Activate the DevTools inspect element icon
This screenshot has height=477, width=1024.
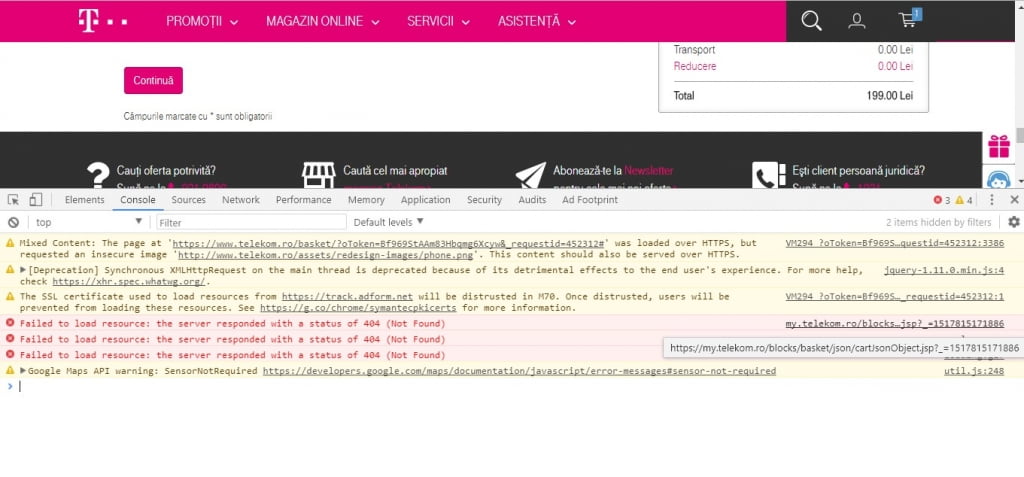(13, 200)
